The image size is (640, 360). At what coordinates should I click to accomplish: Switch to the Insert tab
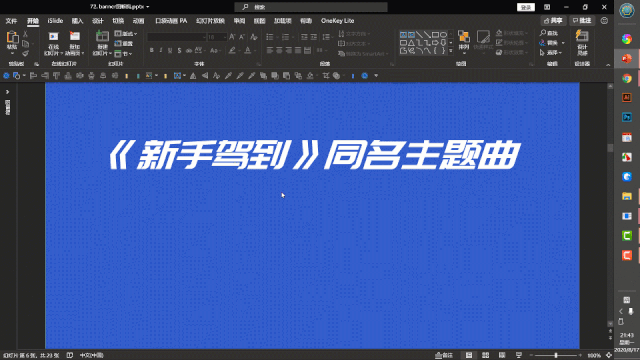[77, 21]
